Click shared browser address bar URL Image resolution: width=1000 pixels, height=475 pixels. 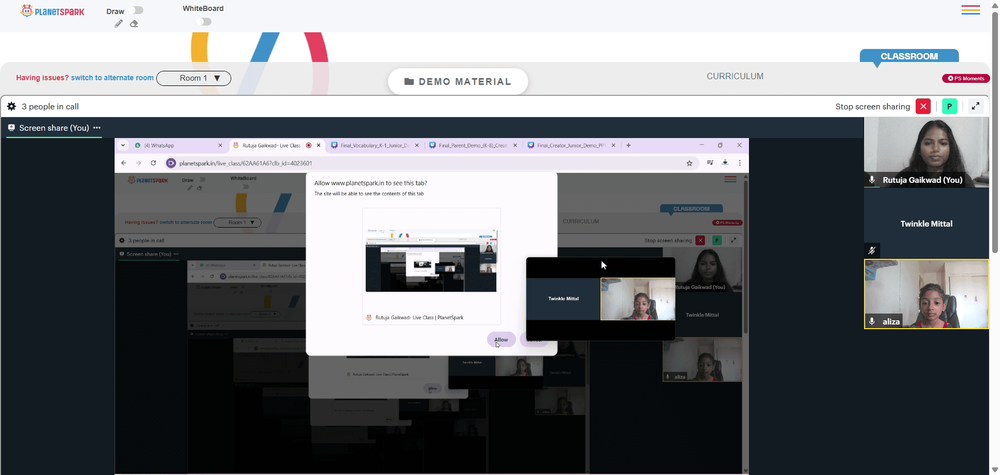pyautogui.click(x=246, y=163)
